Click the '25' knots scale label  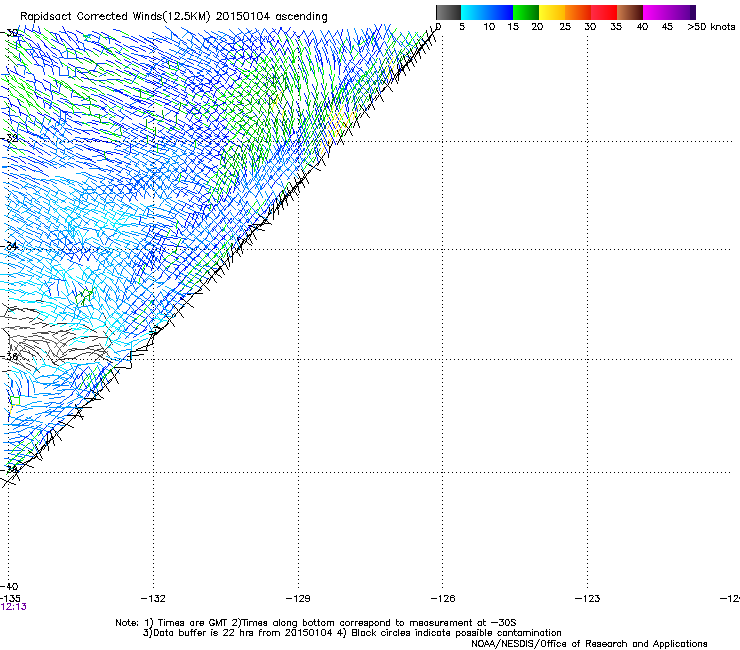tap(565, 27)
